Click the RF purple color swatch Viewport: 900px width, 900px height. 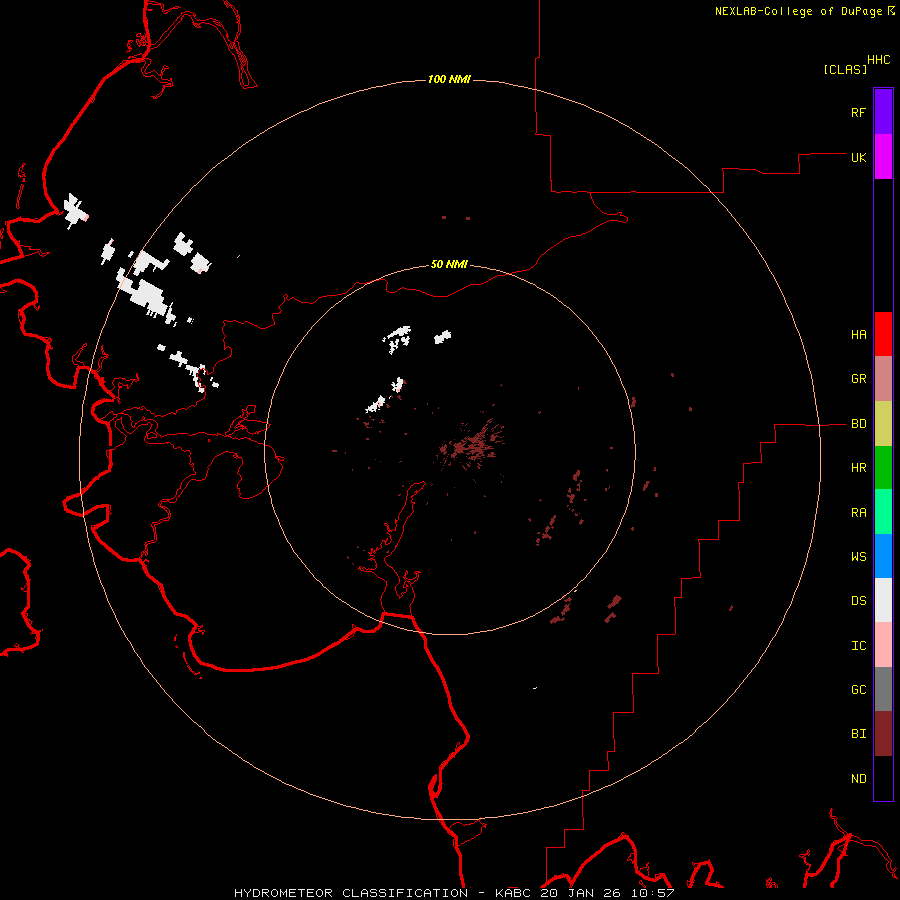(x=883, y=112)
